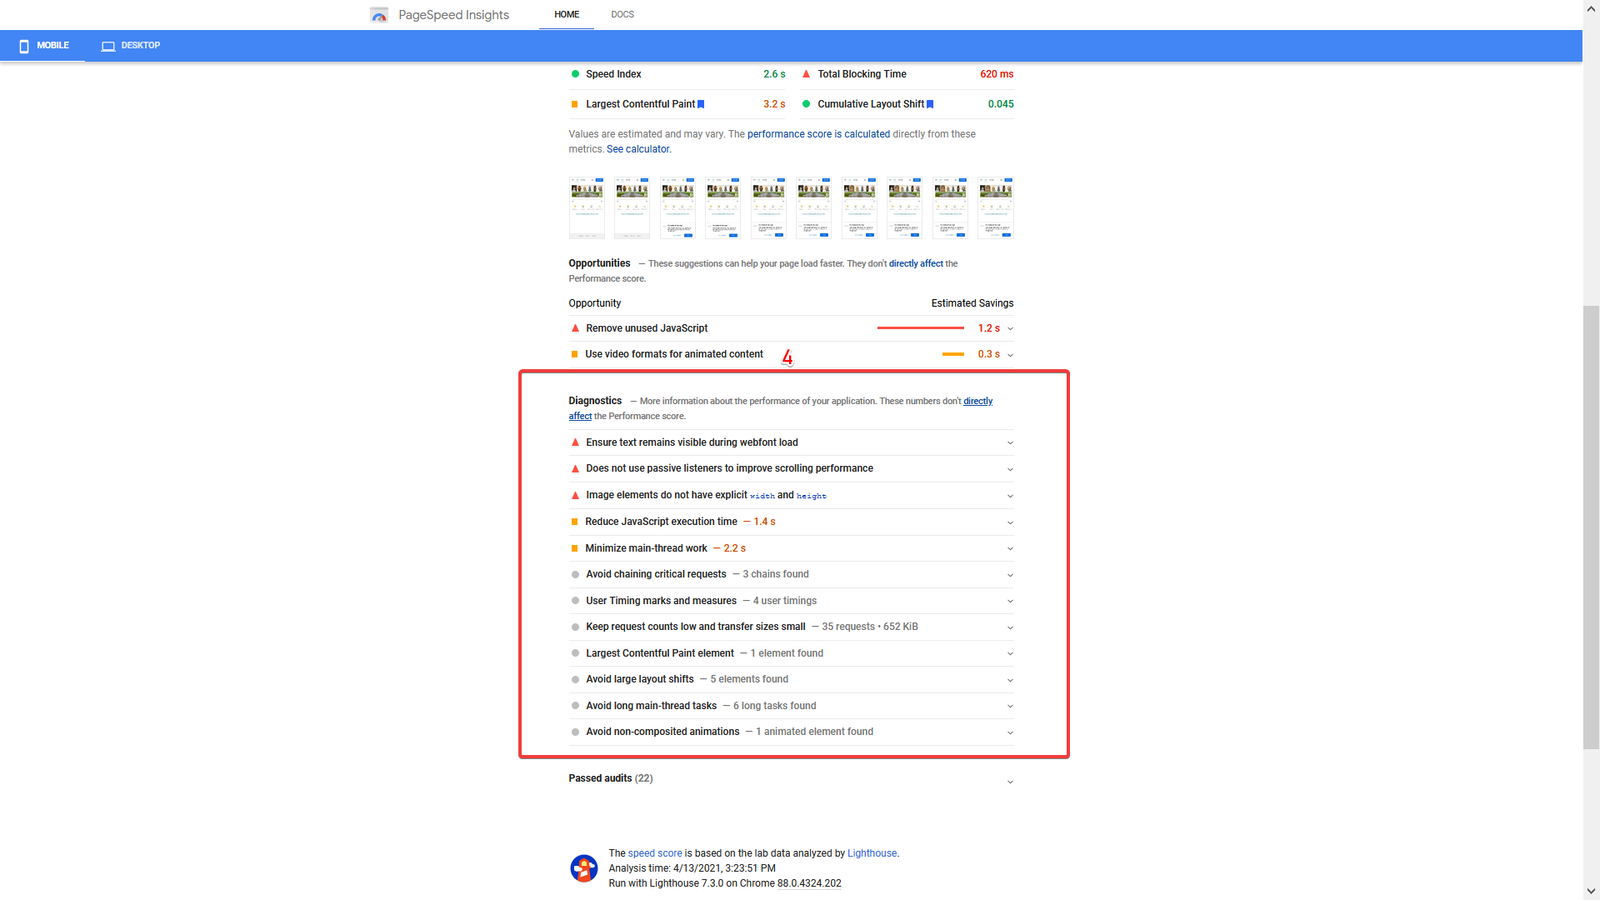The height and width of the screenshot is (900, 1600).
Task: Follow the directly affect link under Opportunities
Action: pos(916,264)
